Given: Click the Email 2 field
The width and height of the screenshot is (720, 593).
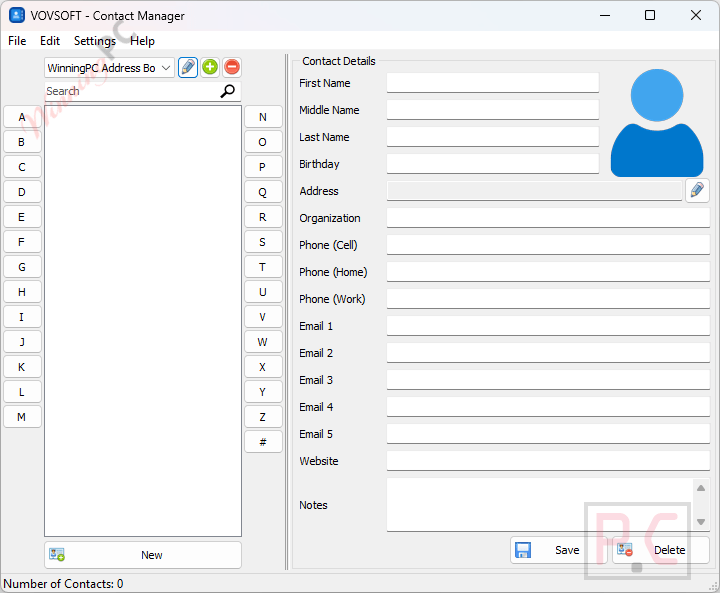Looking at the screenshot, I should pyautogui.click(x=548, y=353).
